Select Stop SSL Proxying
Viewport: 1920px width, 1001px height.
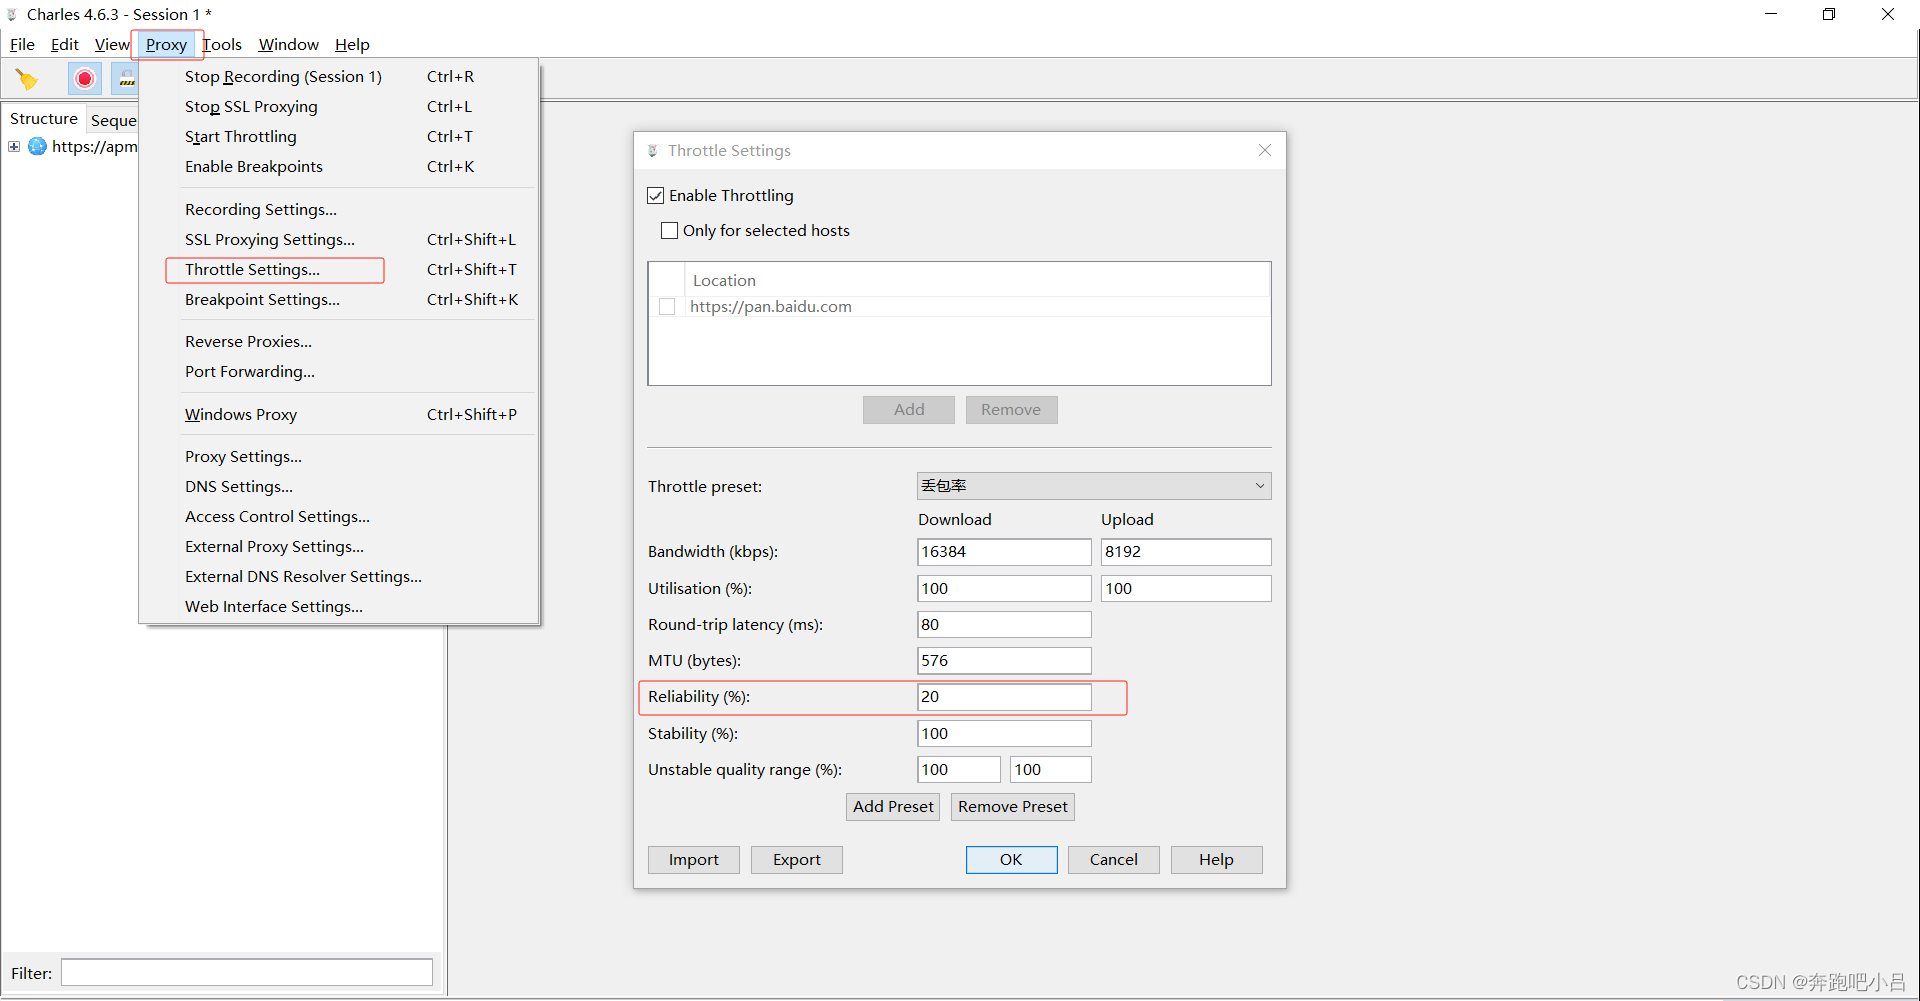tap(339, 107)
